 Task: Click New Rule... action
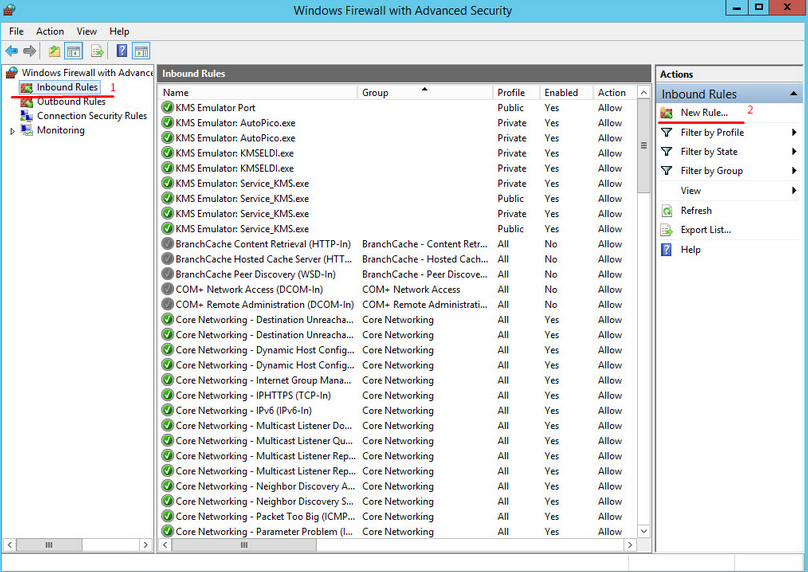click(704, 112)
